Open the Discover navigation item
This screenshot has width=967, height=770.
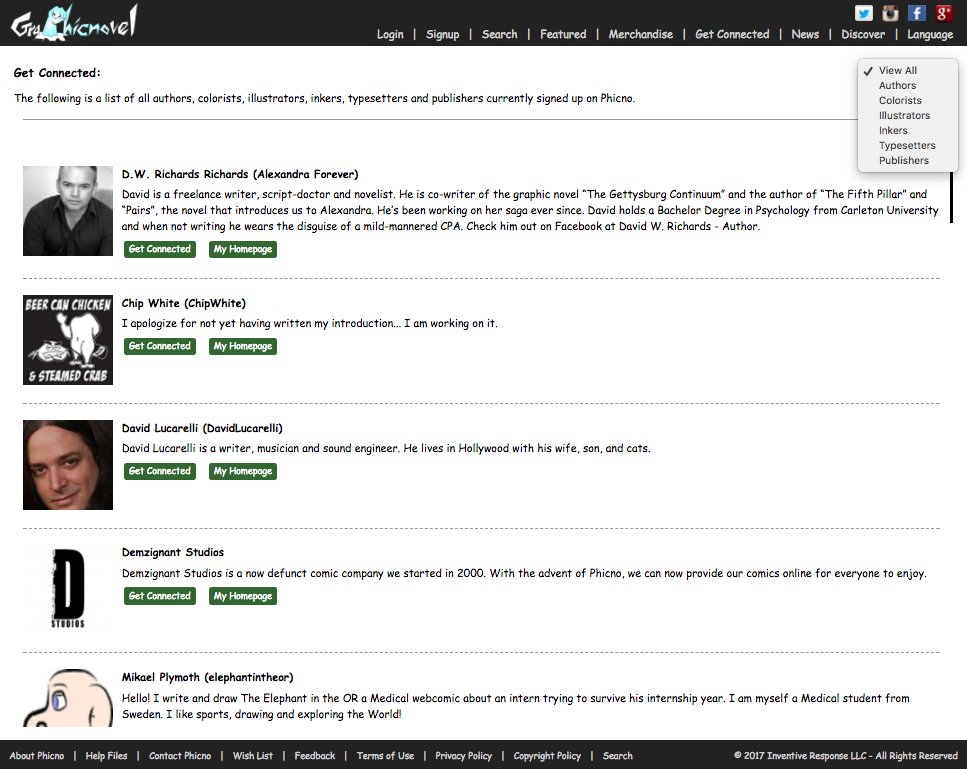pyautogui.click(x=863, y=35)
